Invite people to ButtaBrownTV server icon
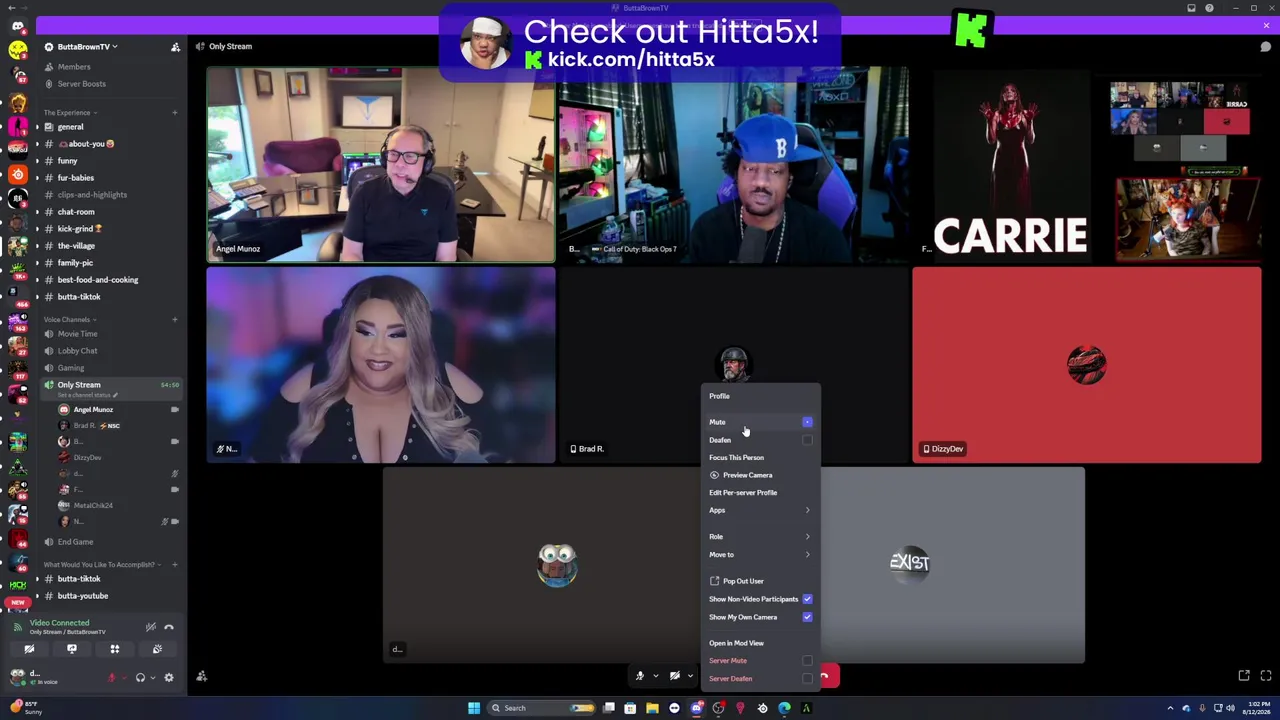Viewport: 1280px width, 720px height. tap(175, 47)
